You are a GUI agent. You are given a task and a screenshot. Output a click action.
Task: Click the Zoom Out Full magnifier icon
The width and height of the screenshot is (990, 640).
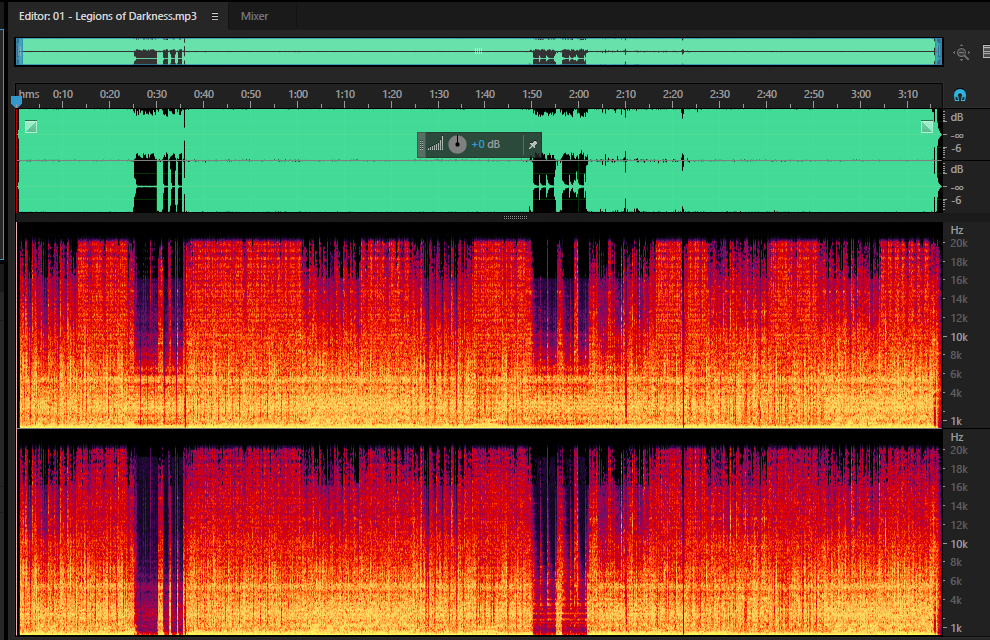962,53
